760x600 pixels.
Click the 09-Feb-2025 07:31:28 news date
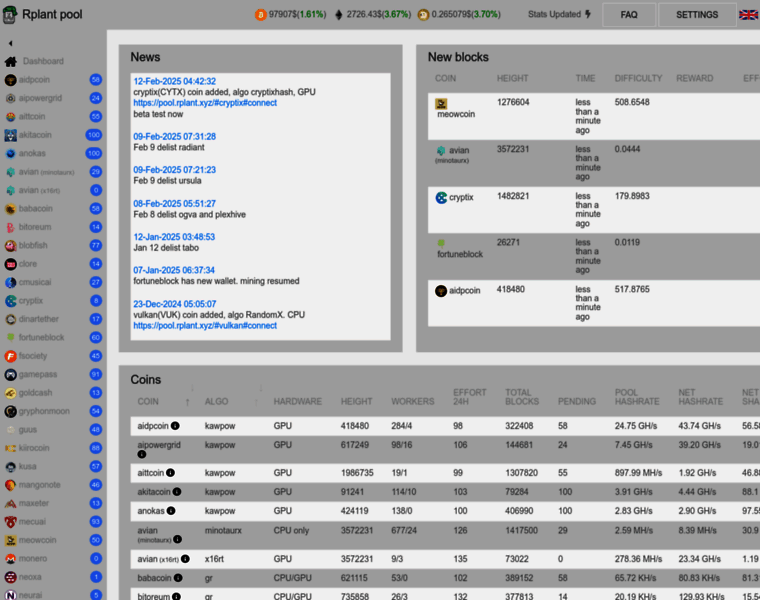click(174, 137)
